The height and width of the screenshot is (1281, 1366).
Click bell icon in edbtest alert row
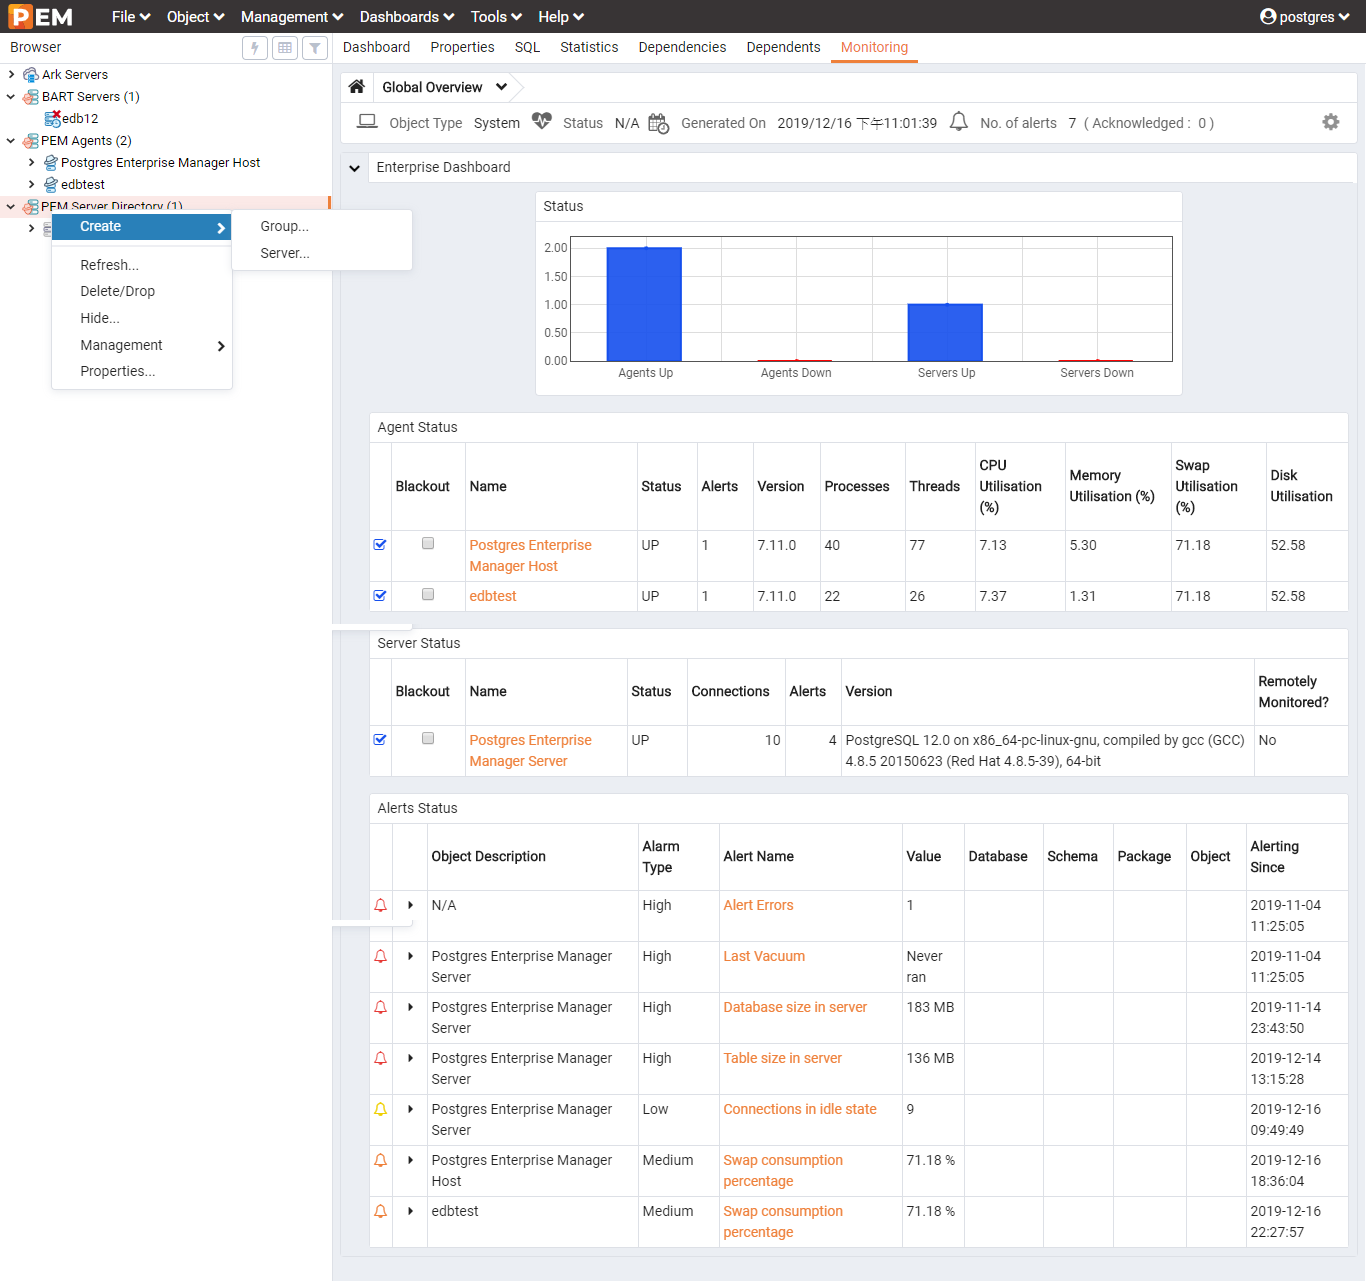[380, 1212]
